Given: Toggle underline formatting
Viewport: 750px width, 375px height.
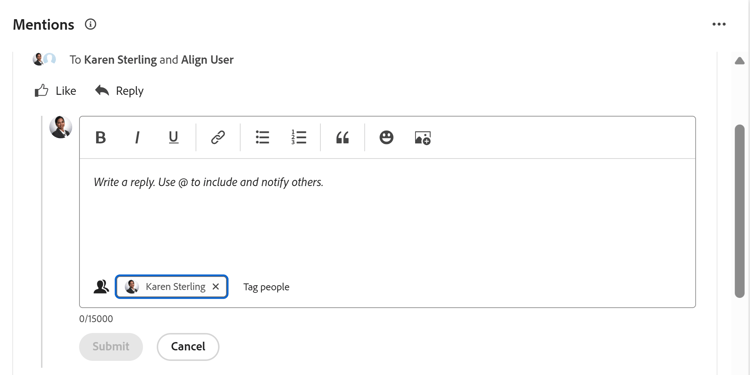Looking at the screenshot, I should [174, 138].
